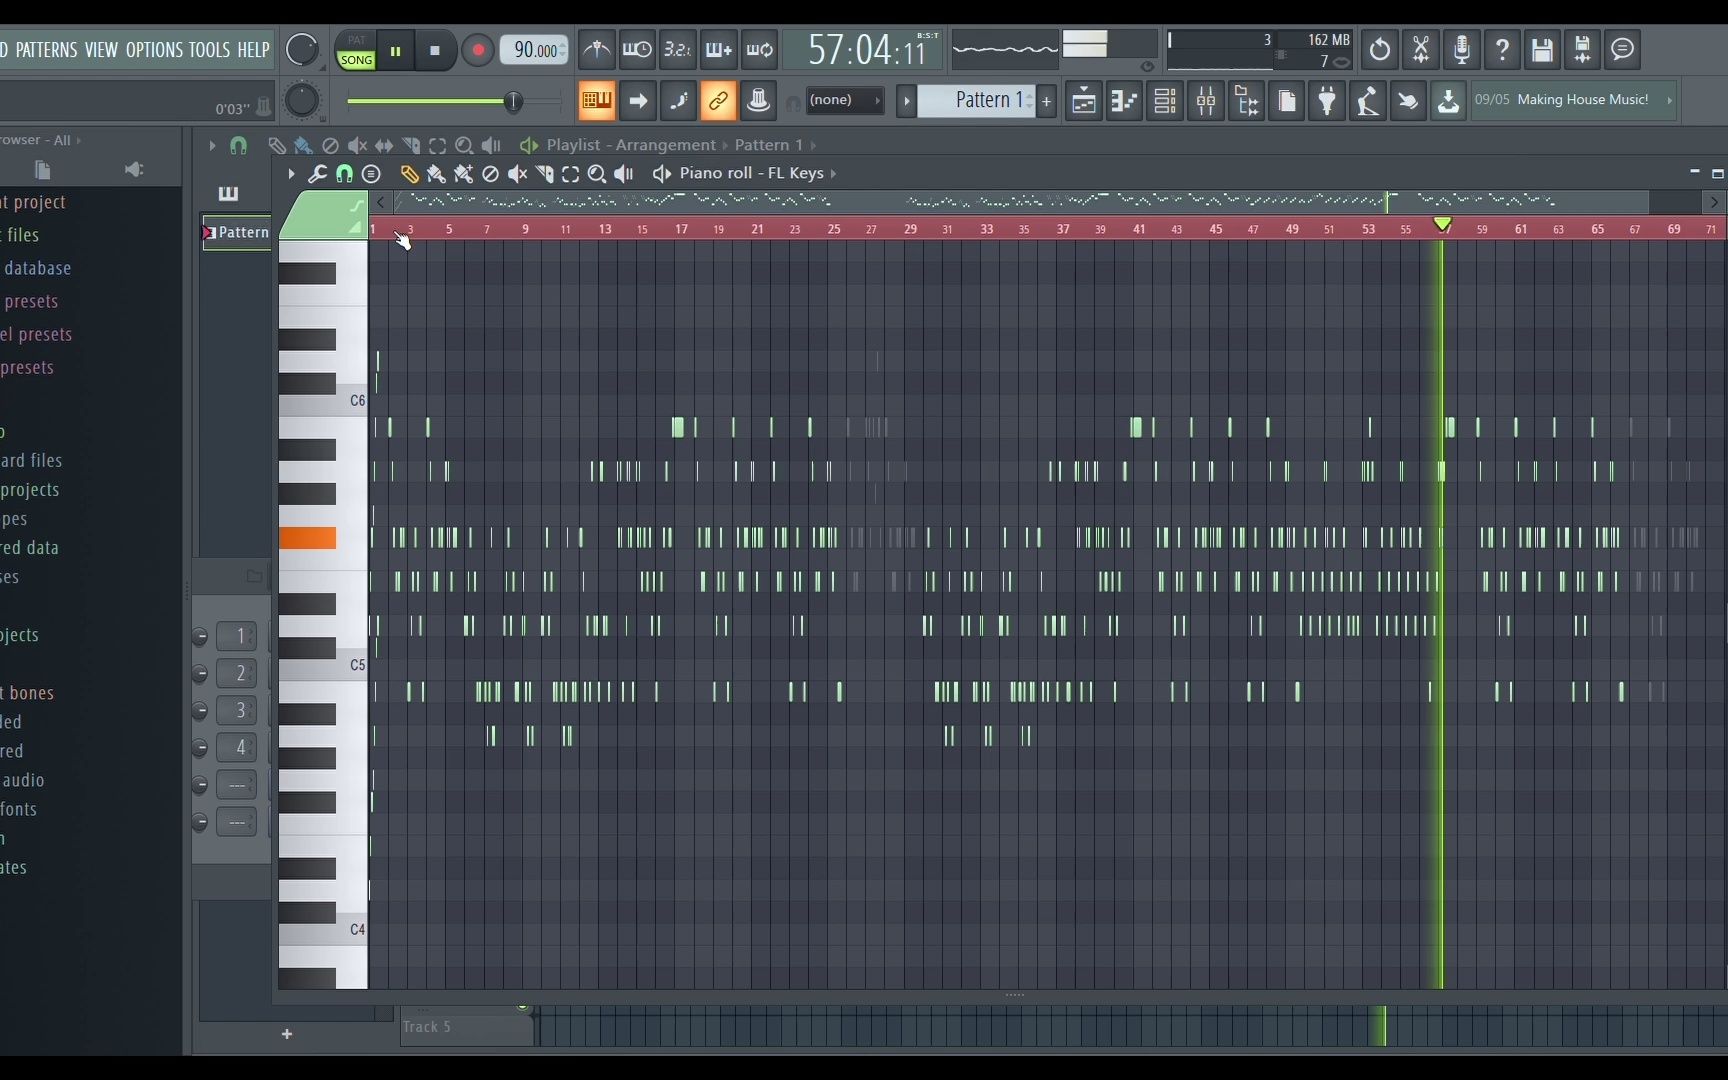The width and height of the screenshot is (1728, 1080).
Task: Click the red record button
Action: tap(478, 50)
